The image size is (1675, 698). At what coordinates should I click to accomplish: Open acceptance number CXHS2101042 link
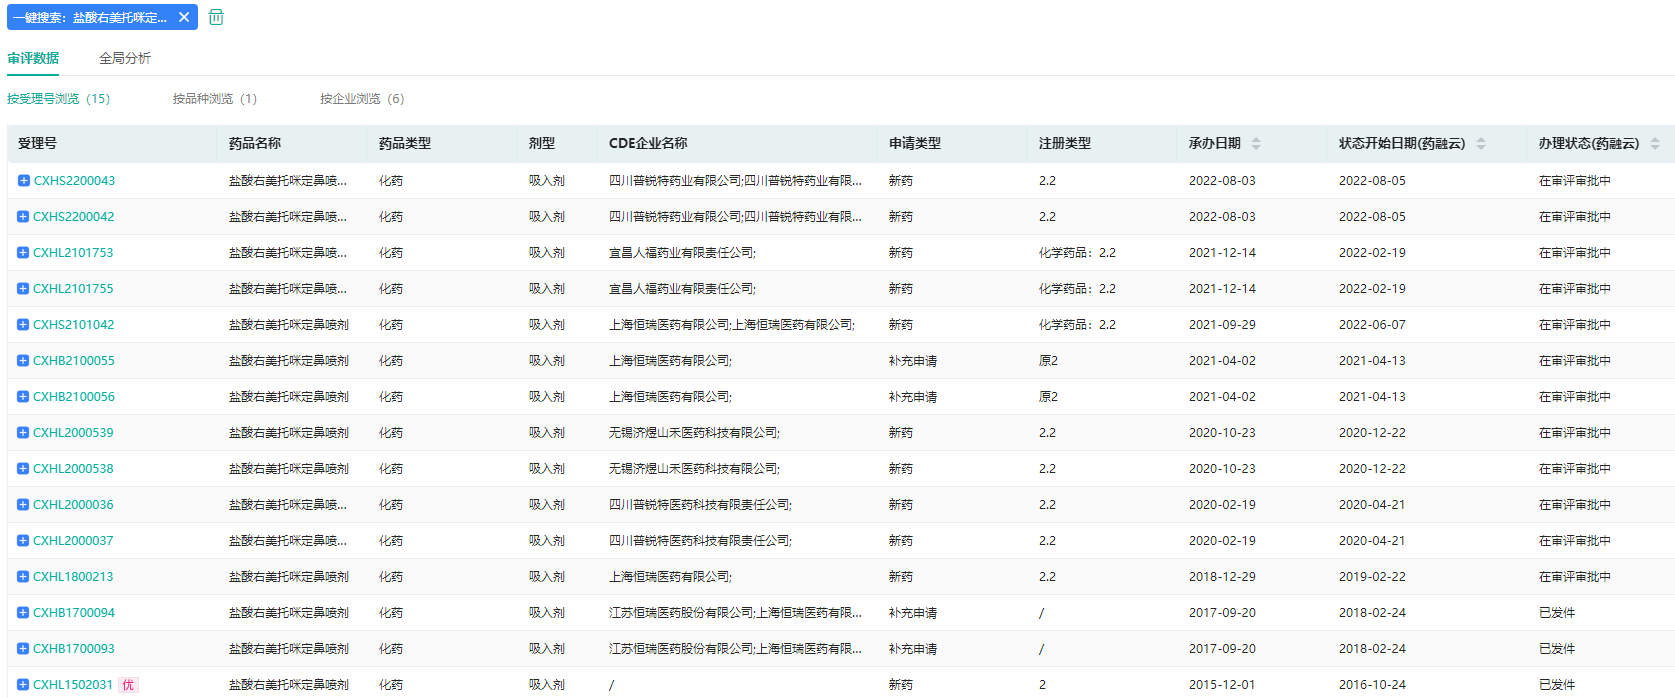[x=74, y=325]
